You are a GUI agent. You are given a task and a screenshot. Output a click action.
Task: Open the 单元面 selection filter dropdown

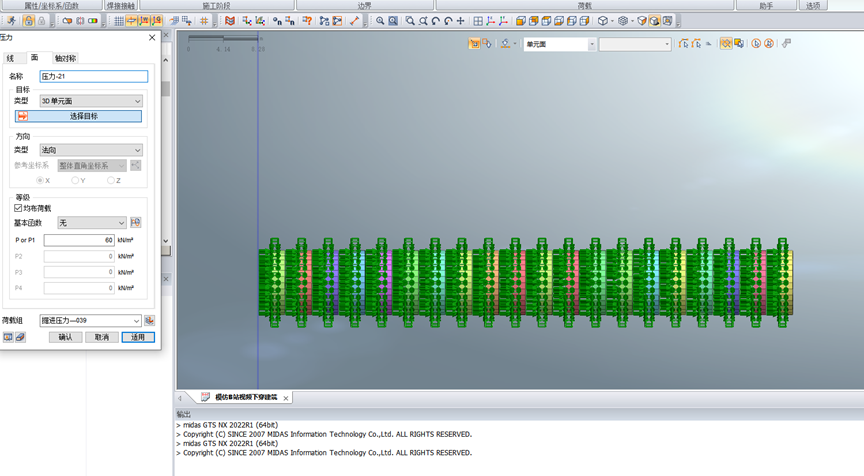tap(560, 44)
